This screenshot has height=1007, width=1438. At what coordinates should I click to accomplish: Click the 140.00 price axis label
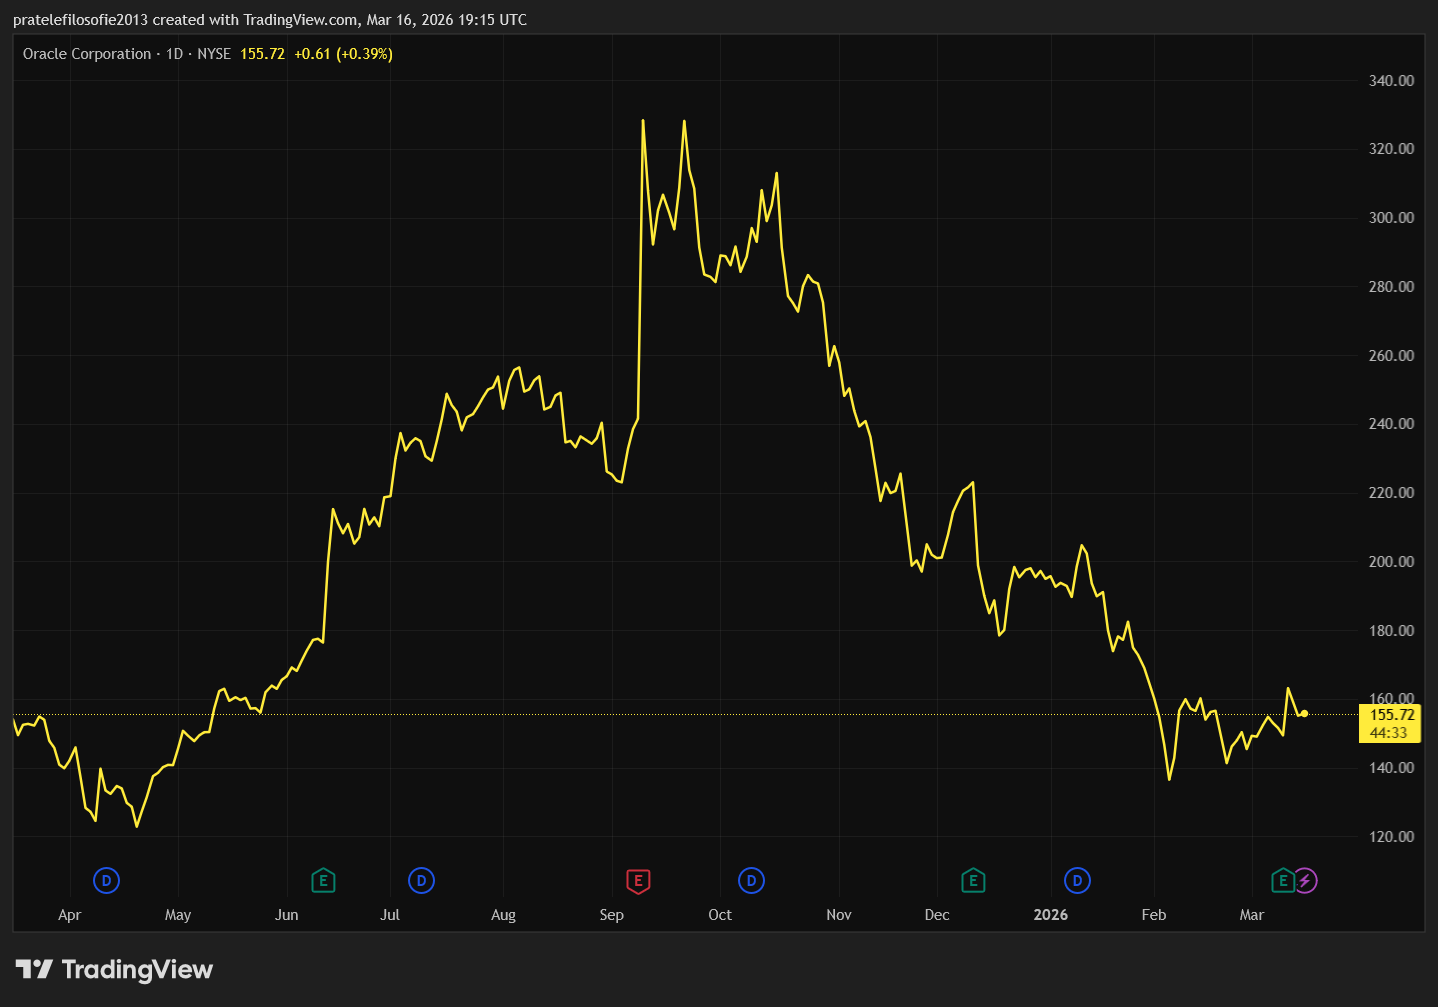(1392, 768)
